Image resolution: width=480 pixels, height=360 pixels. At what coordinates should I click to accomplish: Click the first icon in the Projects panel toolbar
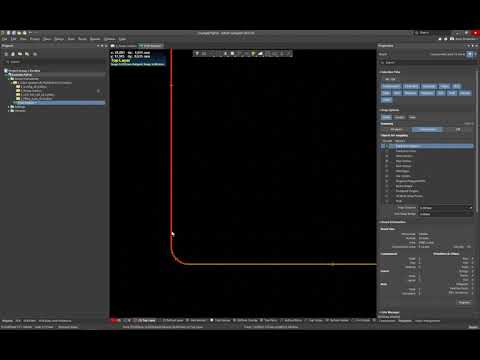(x=6, y=54)
